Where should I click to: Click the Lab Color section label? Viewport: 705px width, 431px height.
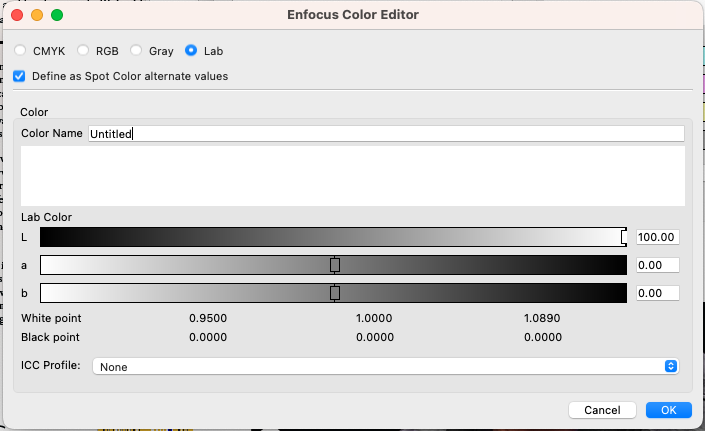[x=46, y=217]
